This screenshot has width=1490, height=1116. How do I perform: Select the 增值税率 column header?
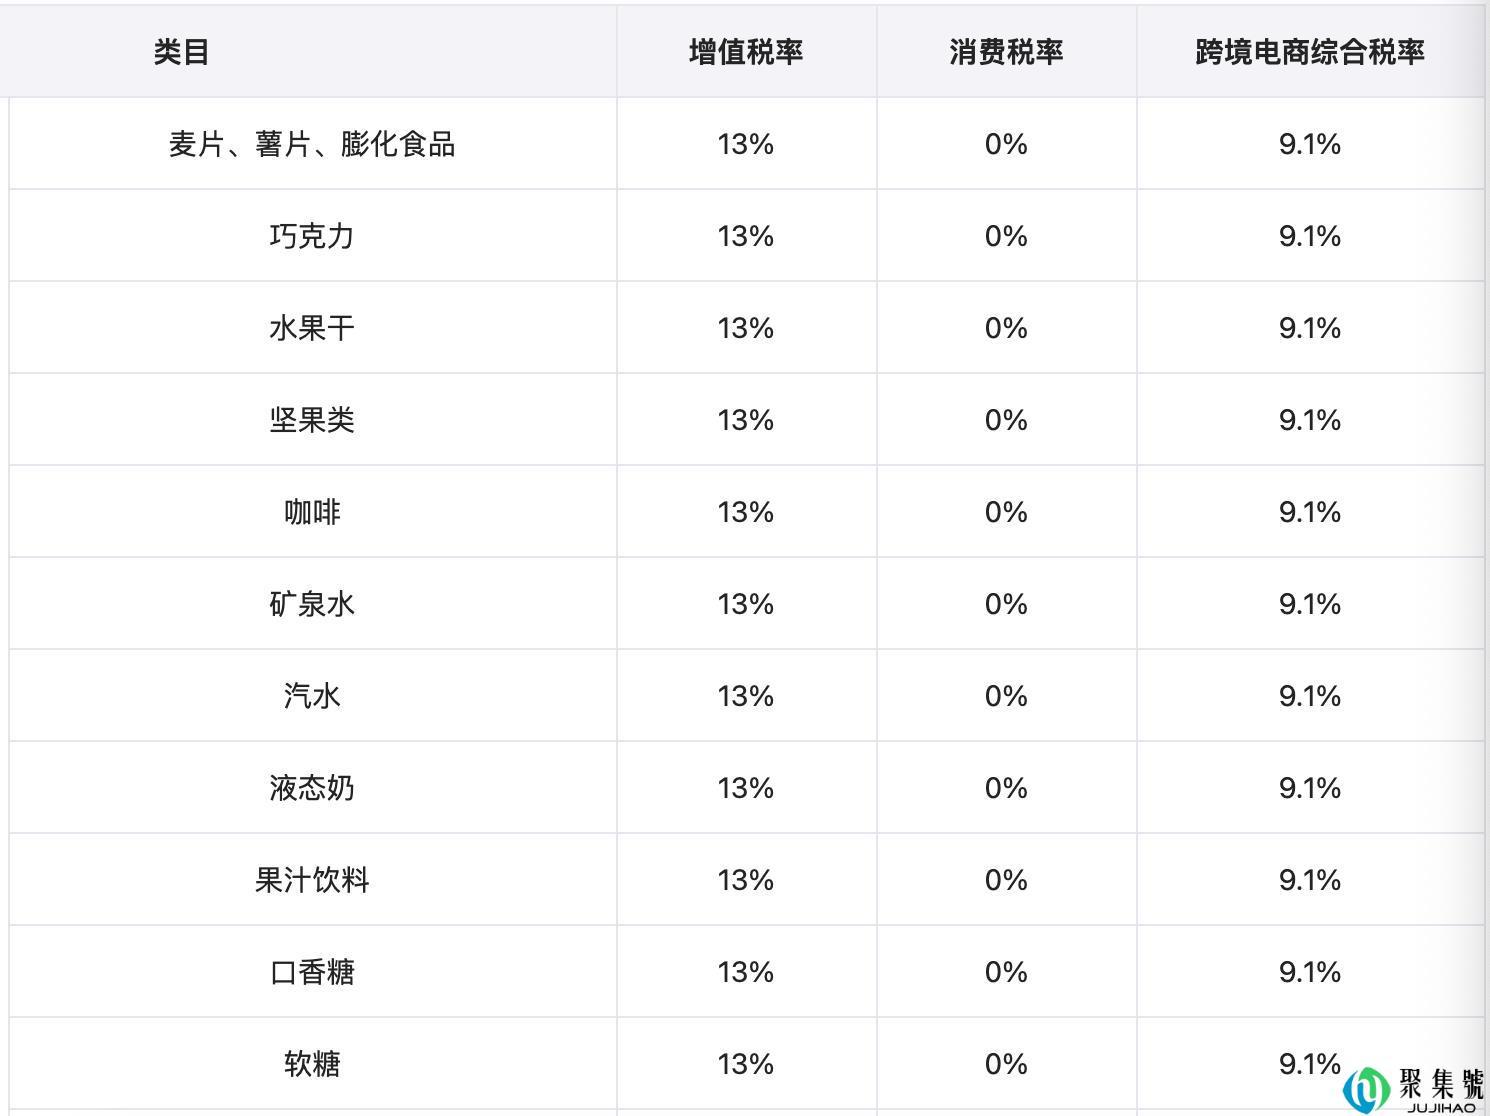click(746, 52)
